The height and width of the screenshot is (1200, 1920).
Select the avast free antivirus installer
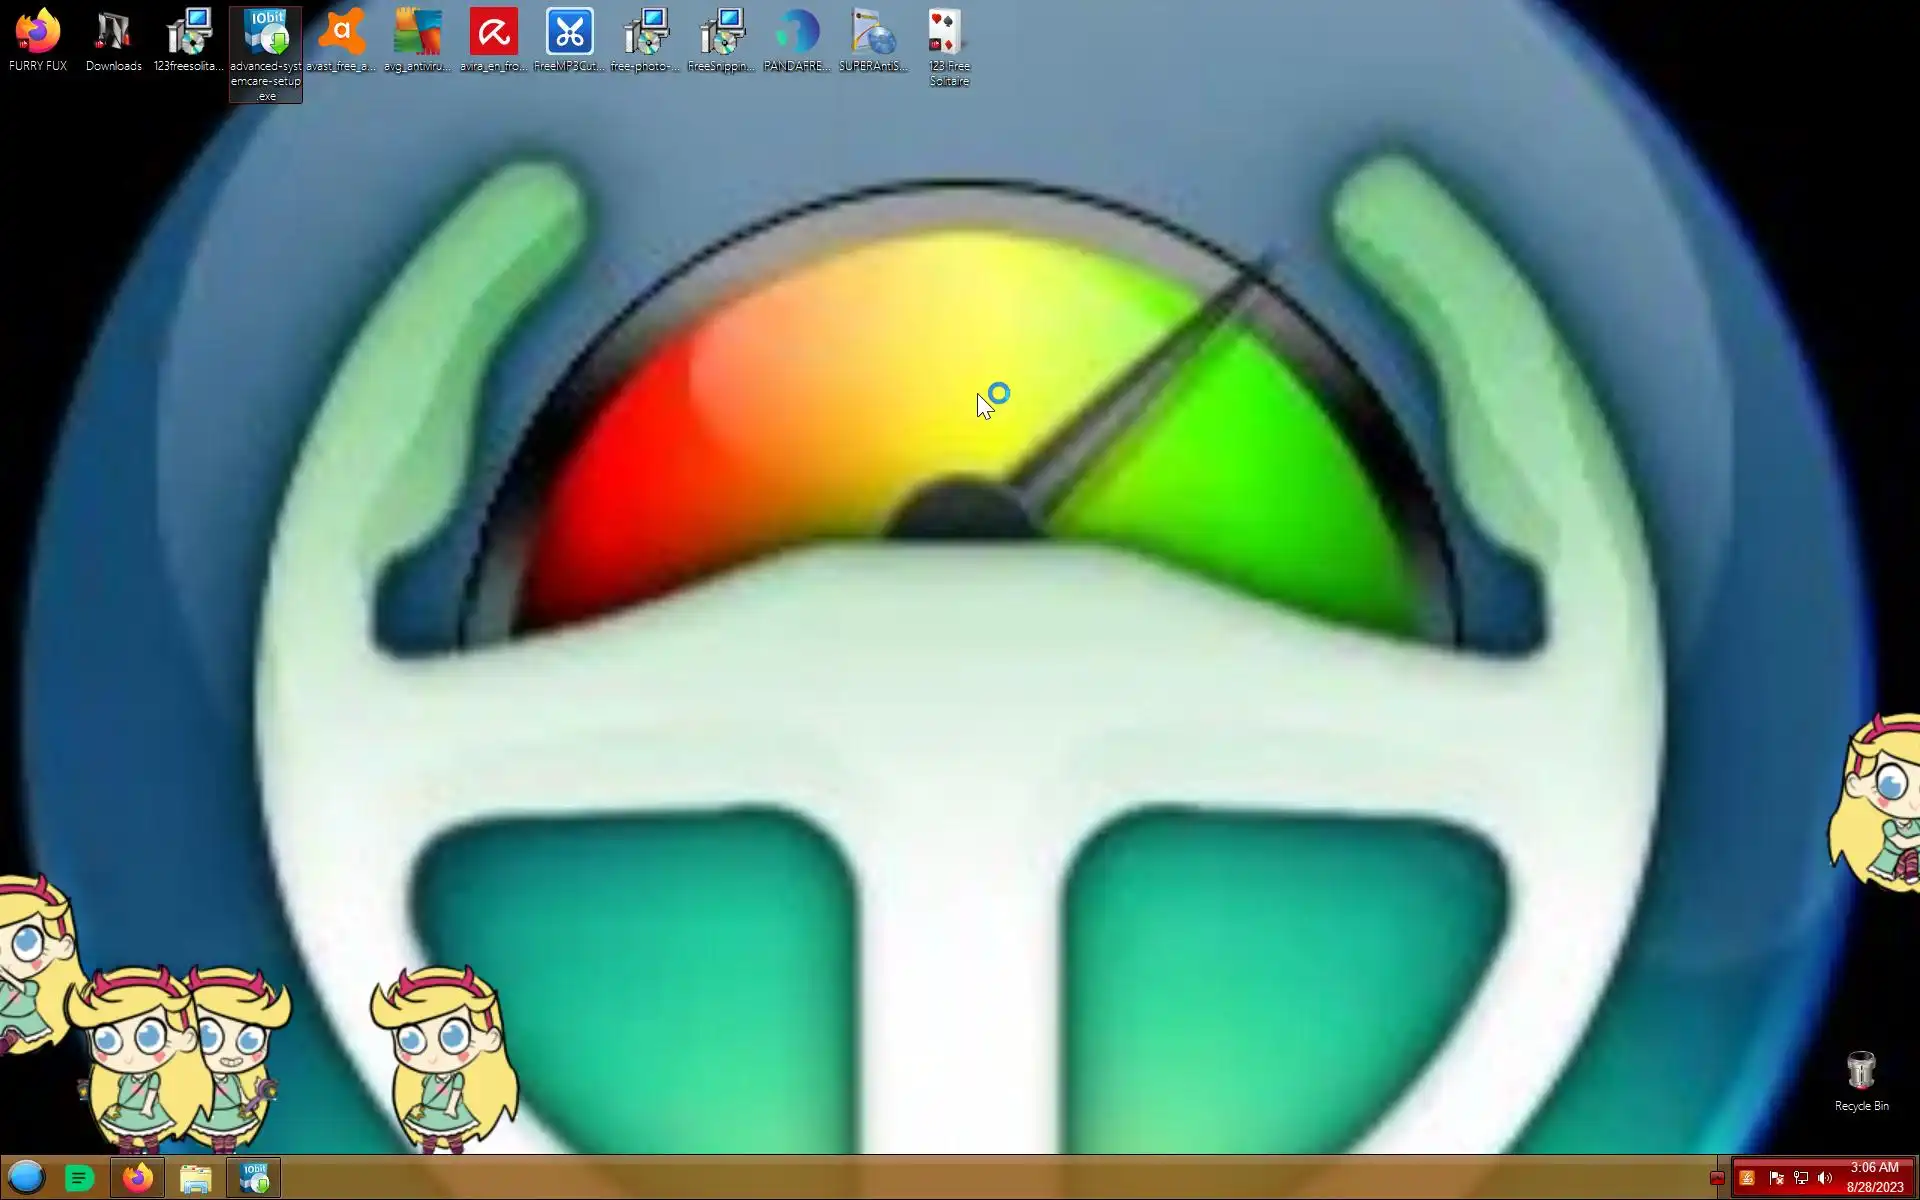click(x=341, y=40)
